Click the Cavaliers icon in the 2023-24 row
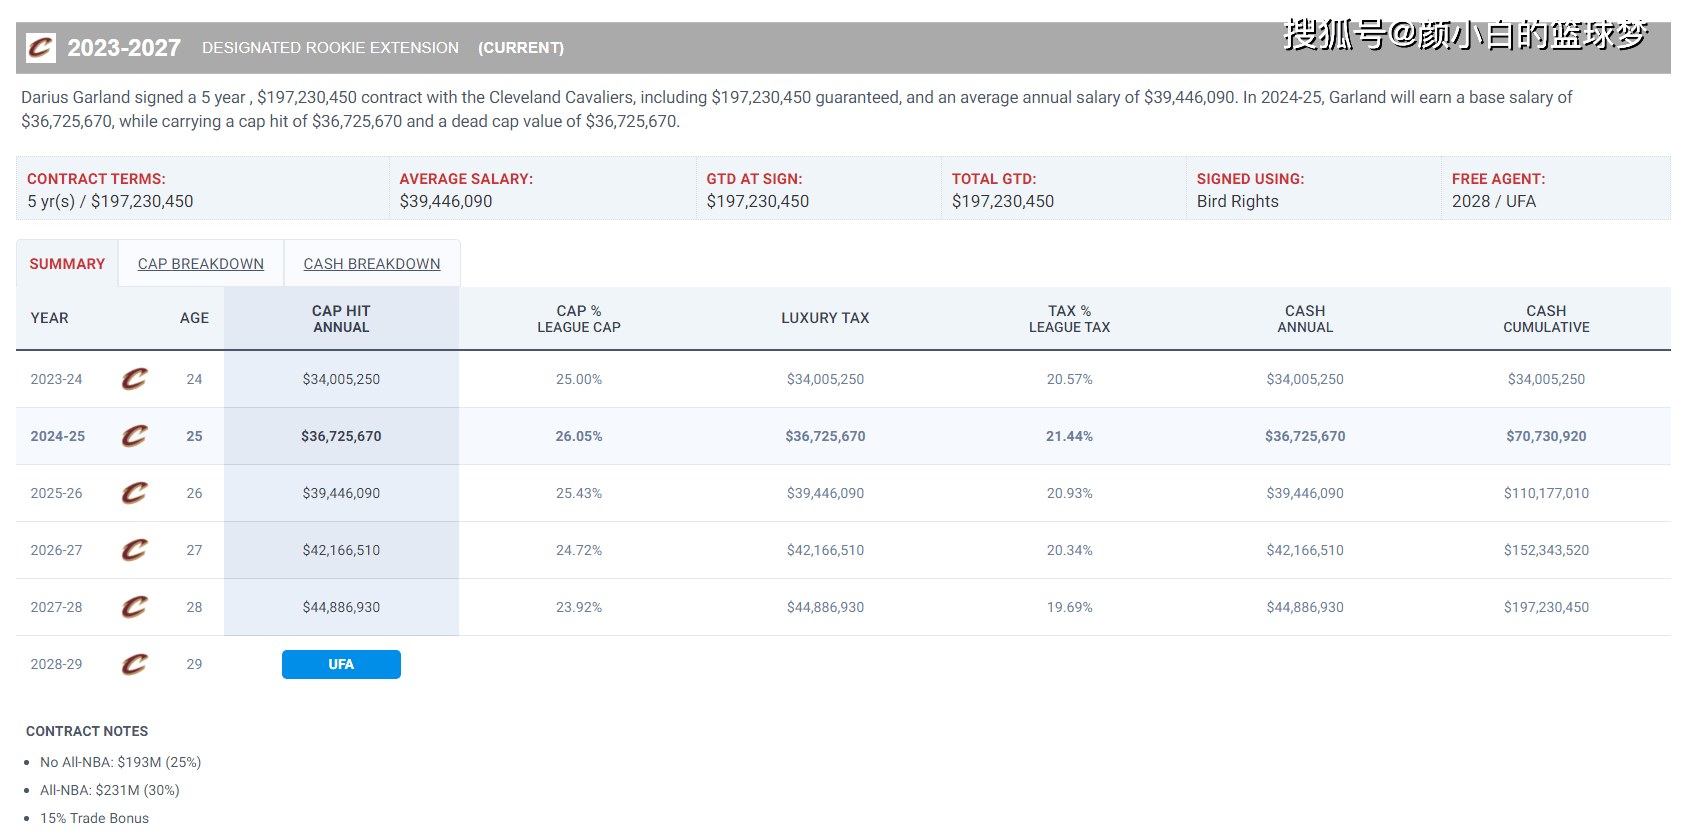Viewport: 1690px width, 831px height. pyautogui.click(x=134, y=379)
